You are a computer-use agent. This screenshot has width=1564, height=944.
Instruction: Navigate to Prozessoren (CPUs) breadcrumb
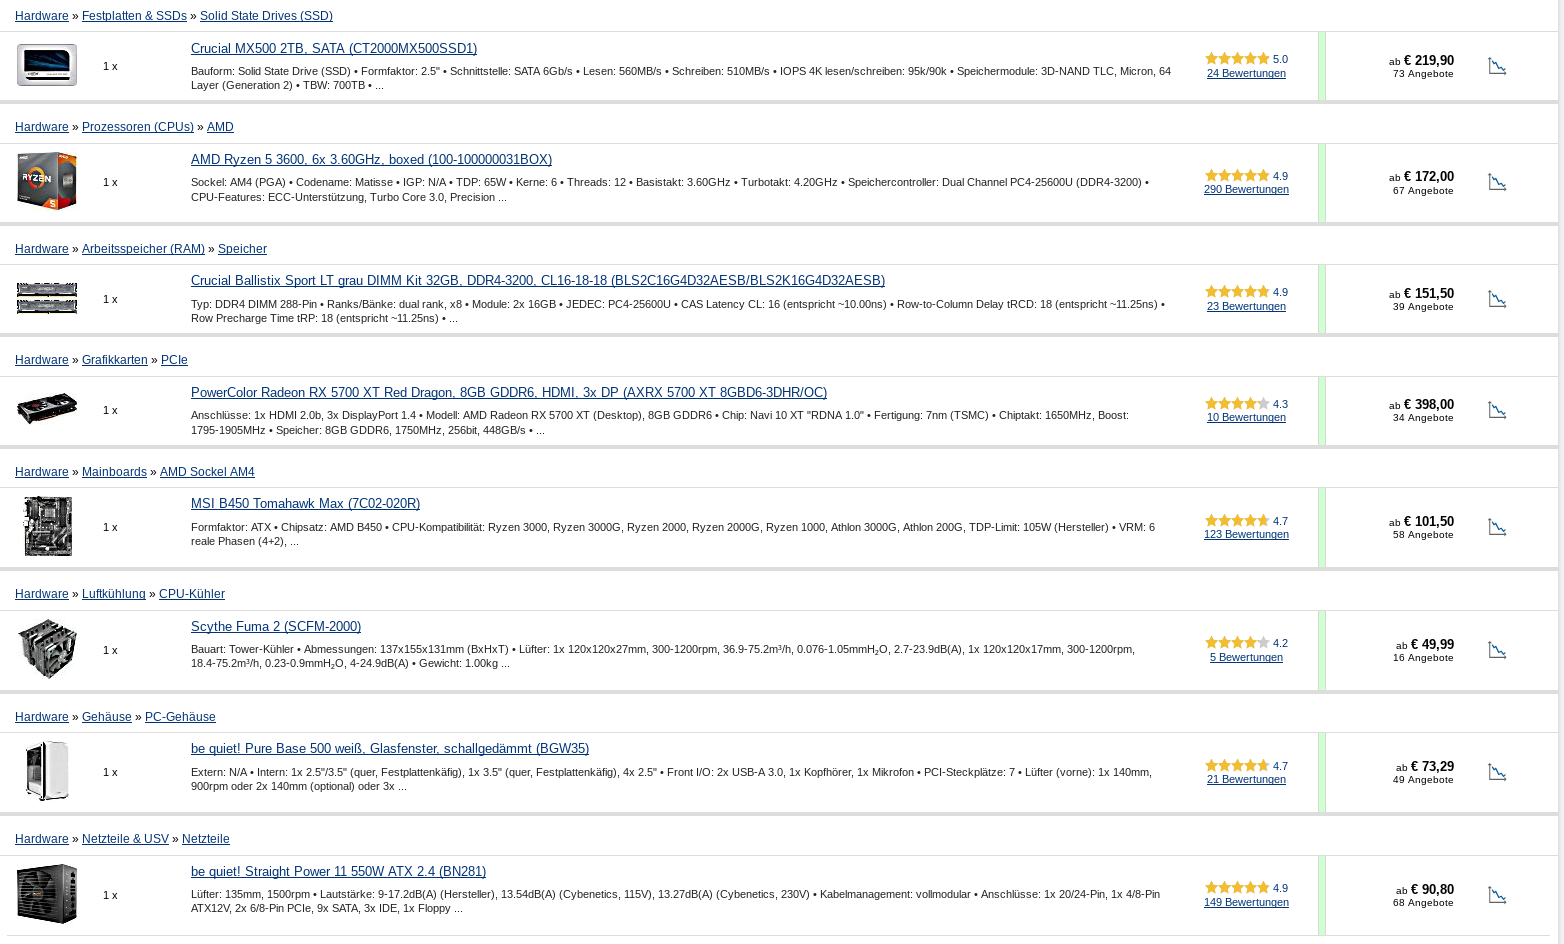point(138,127)
